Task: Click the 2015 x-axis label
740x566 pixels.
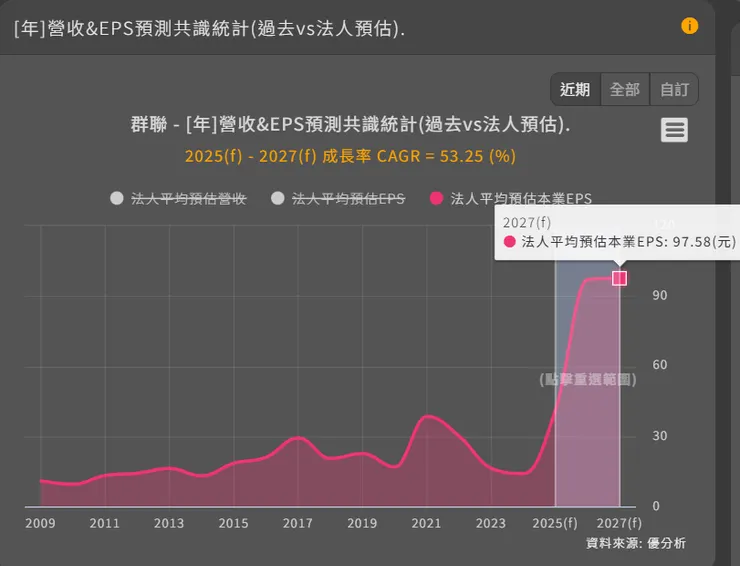Action: (x=233, y=524)
